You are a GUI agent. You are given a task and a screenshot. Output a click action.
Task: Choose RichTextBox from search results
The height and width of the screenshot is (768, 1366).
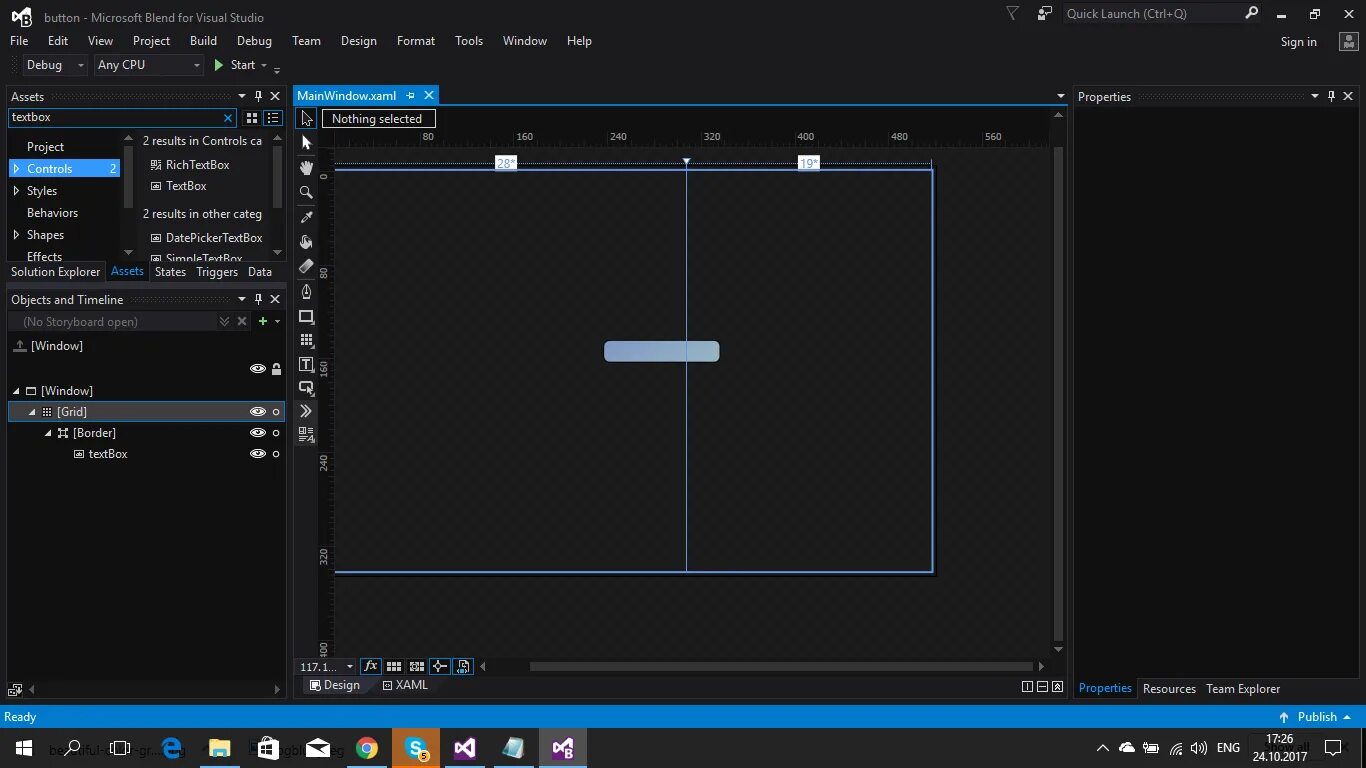pyautogui.click(x=197, y=165)
